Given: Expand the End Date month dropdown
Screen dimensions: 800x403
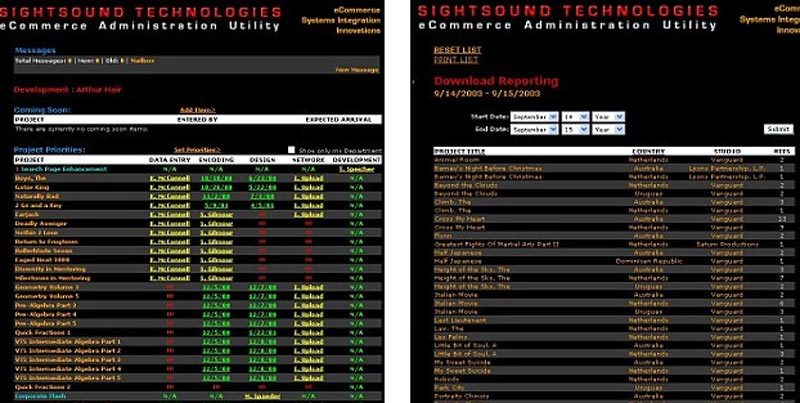Looking at the screenshot, I should click(535, 129).
